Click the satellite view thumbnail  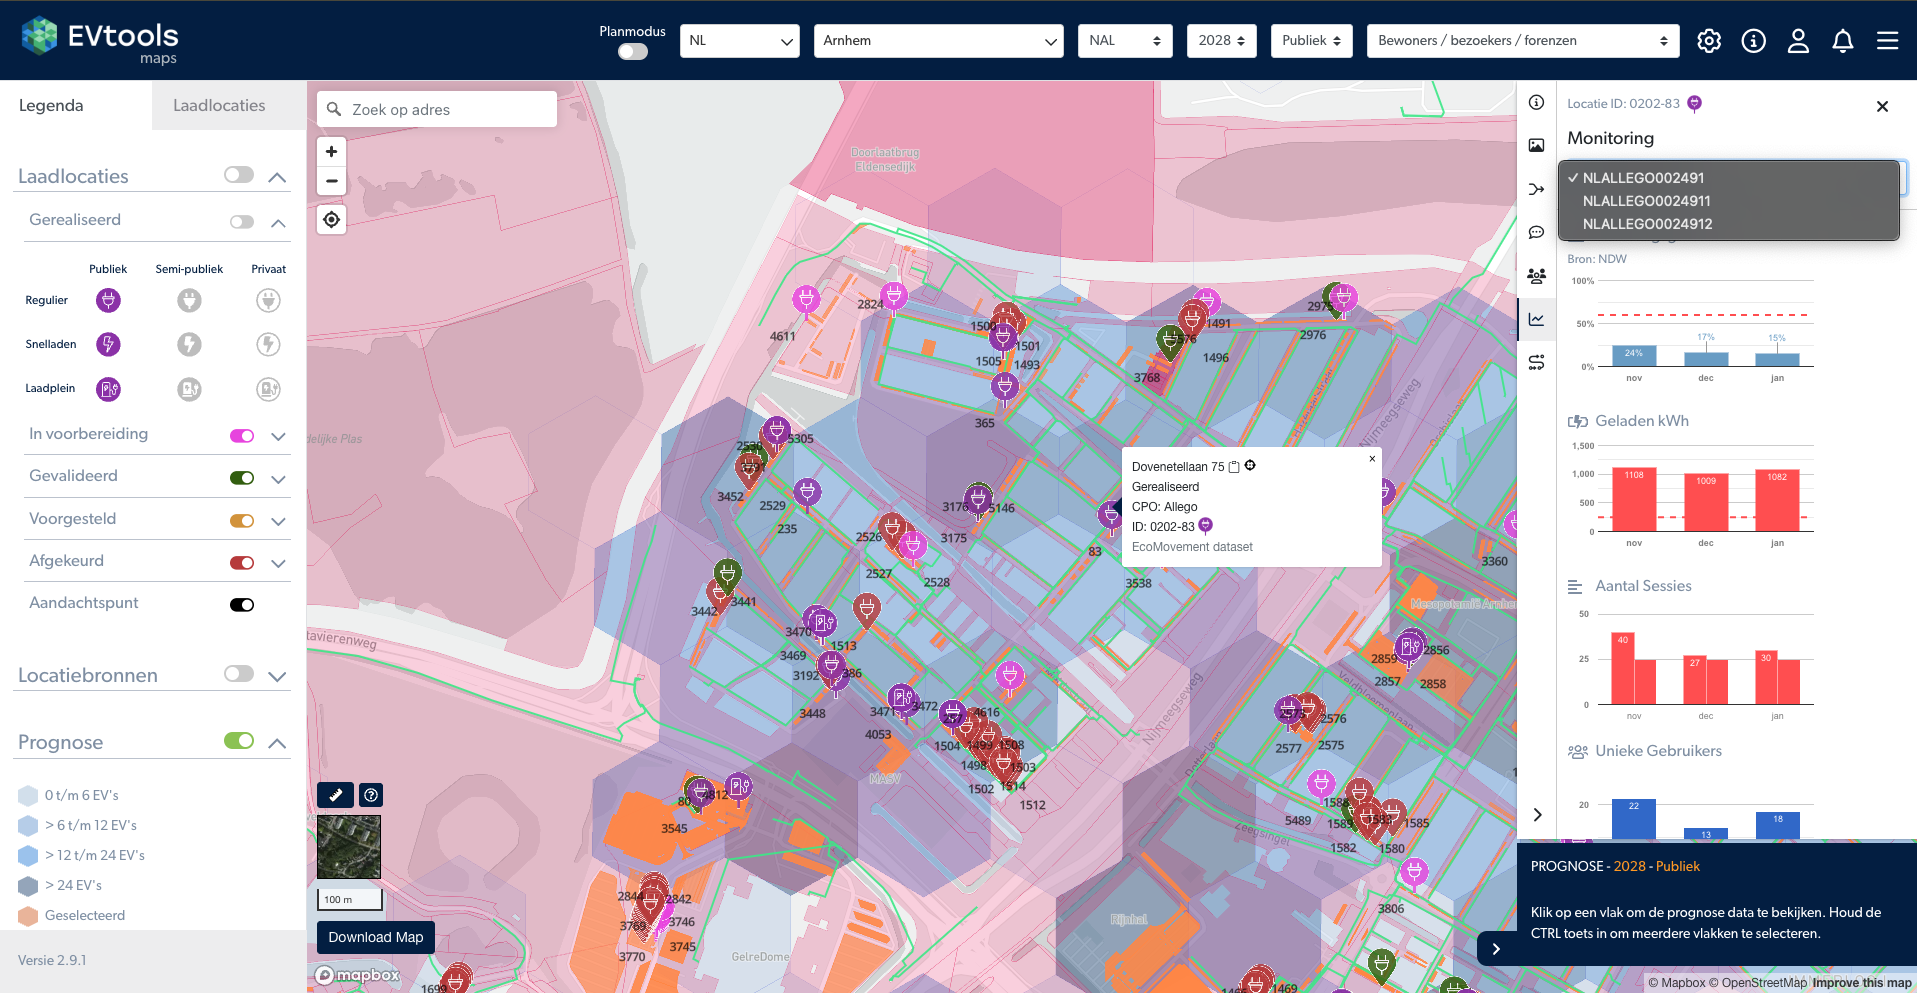pos(349,846)
